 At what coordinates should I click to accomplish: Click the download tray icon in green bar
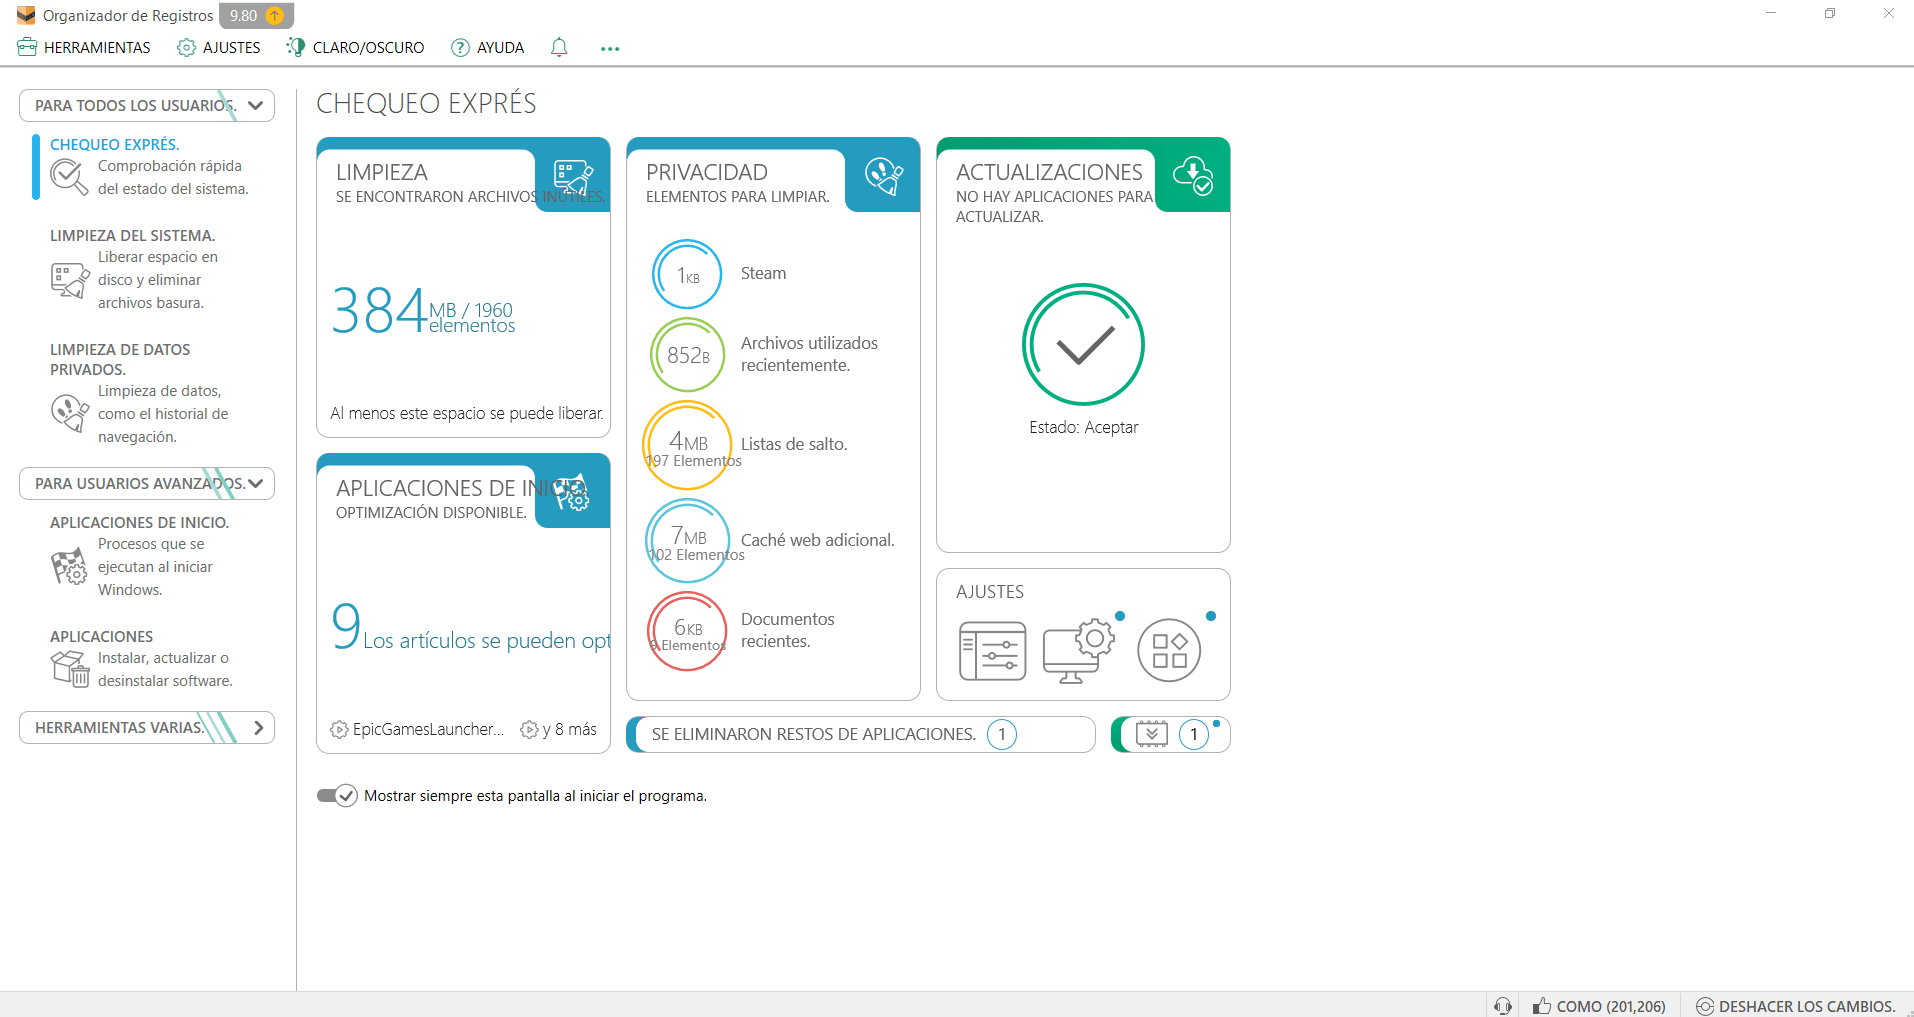click(x=1152, y=734)
